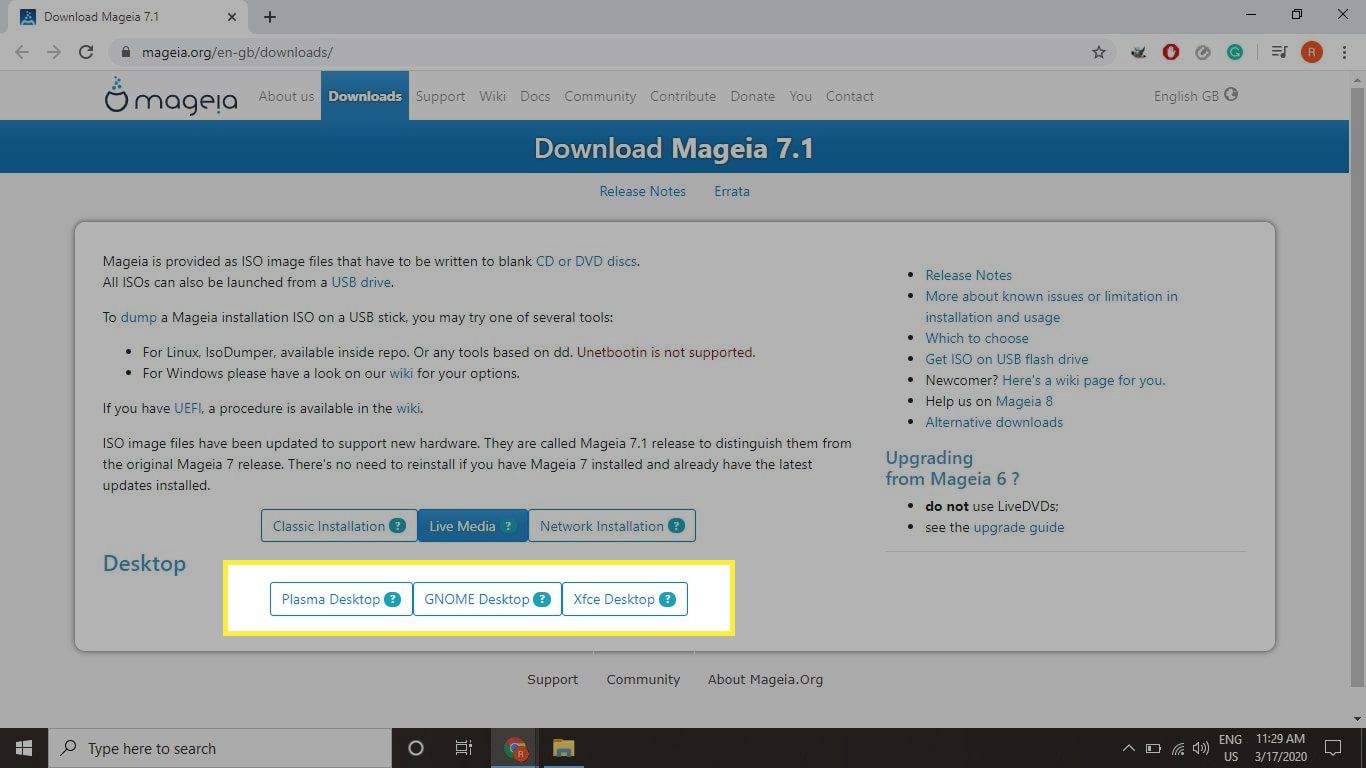Image resolution: width=1366 pixels, height=768 pixels.
Task: Click the volume tray icon
Action: (x=1201, y=748)
